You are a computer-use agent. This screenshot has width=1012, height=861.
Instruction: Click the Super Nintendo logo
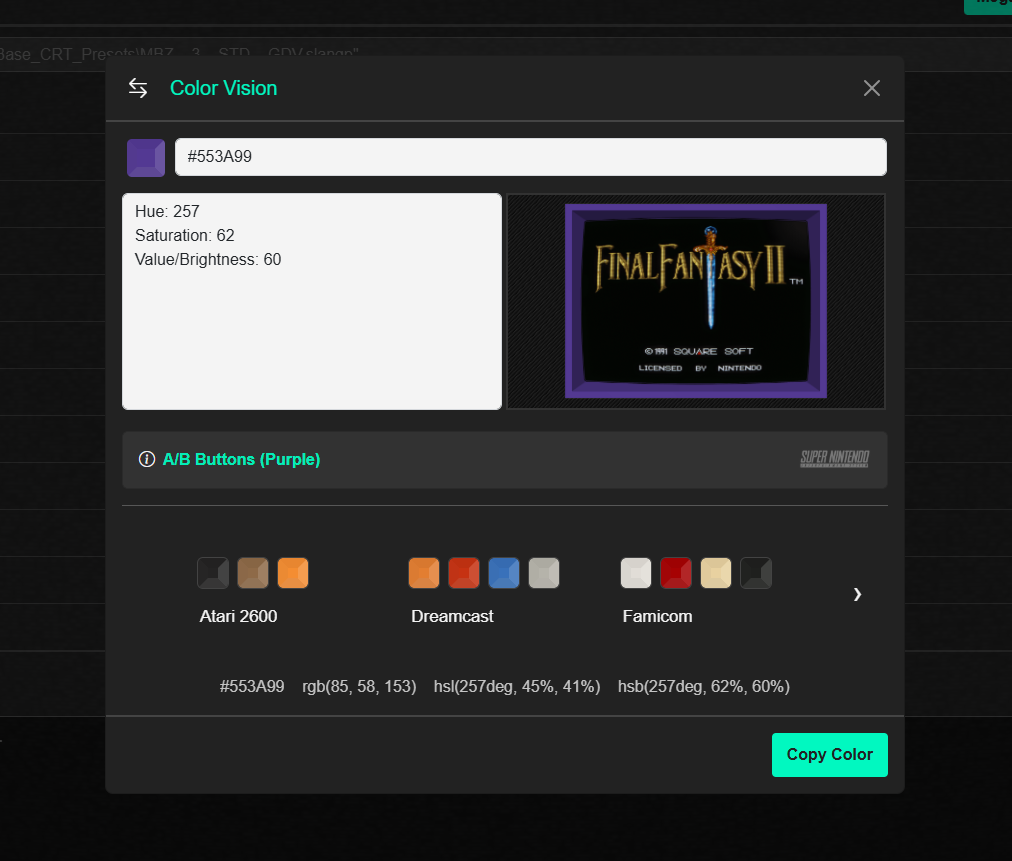point(834,459)
